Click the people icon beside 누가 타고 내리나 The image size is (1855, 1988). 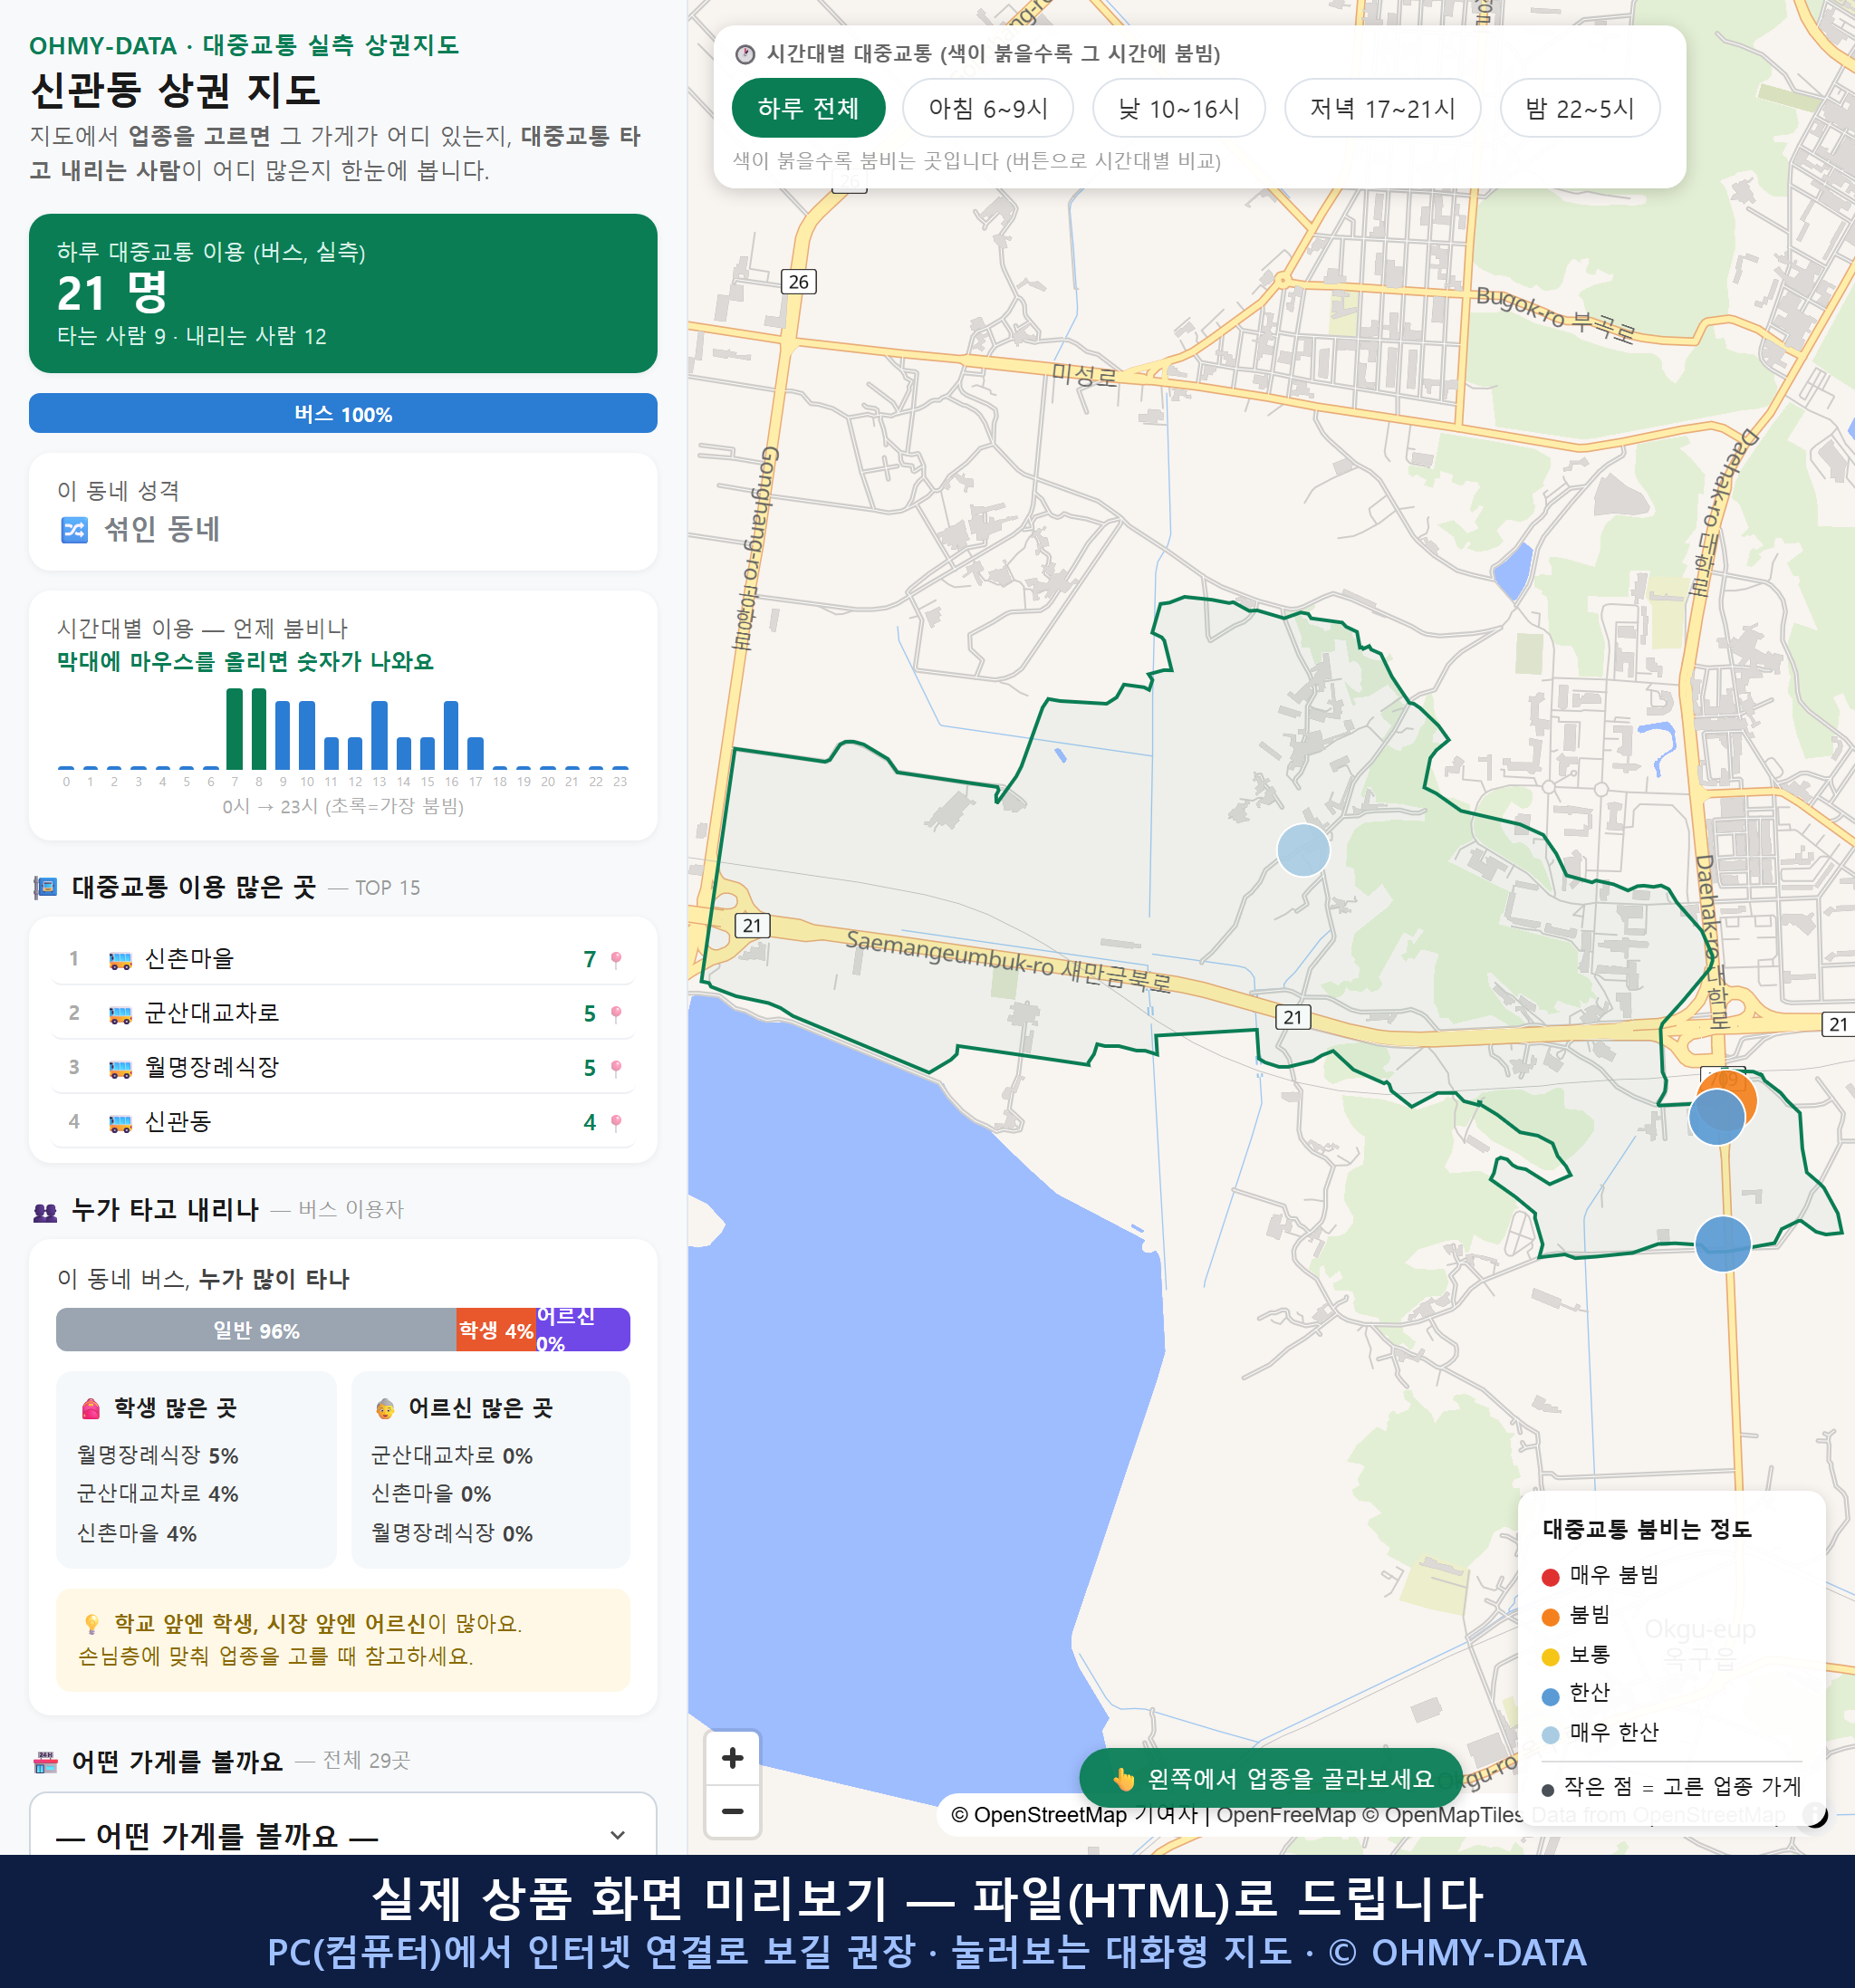pyautogui.click(x=46, y=1212)
